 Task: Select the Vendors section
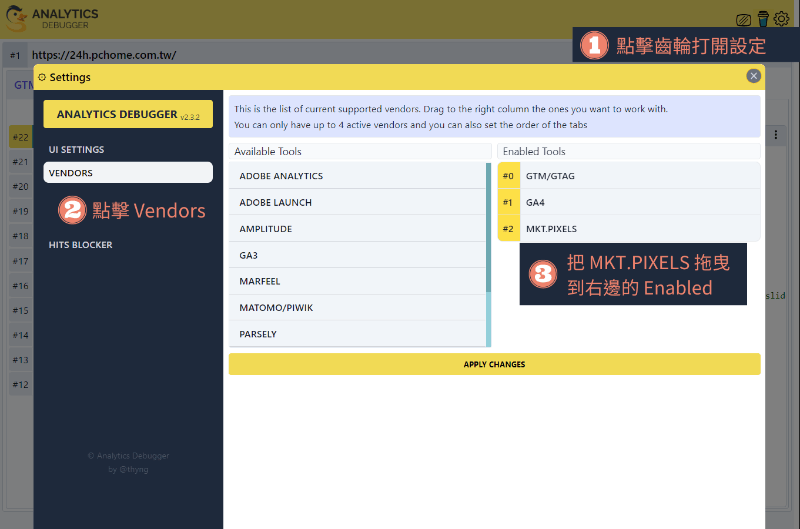click(x=128, y=173)
